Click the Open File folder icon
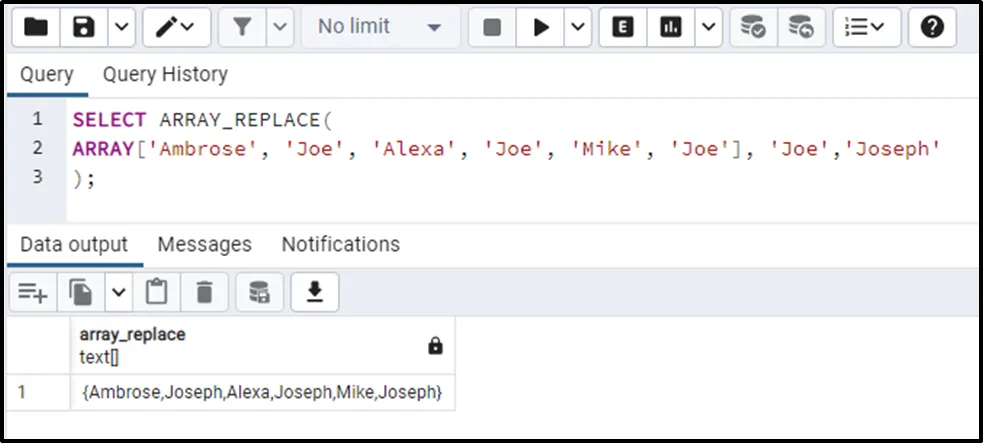983x443 pixels. point(36,28)
